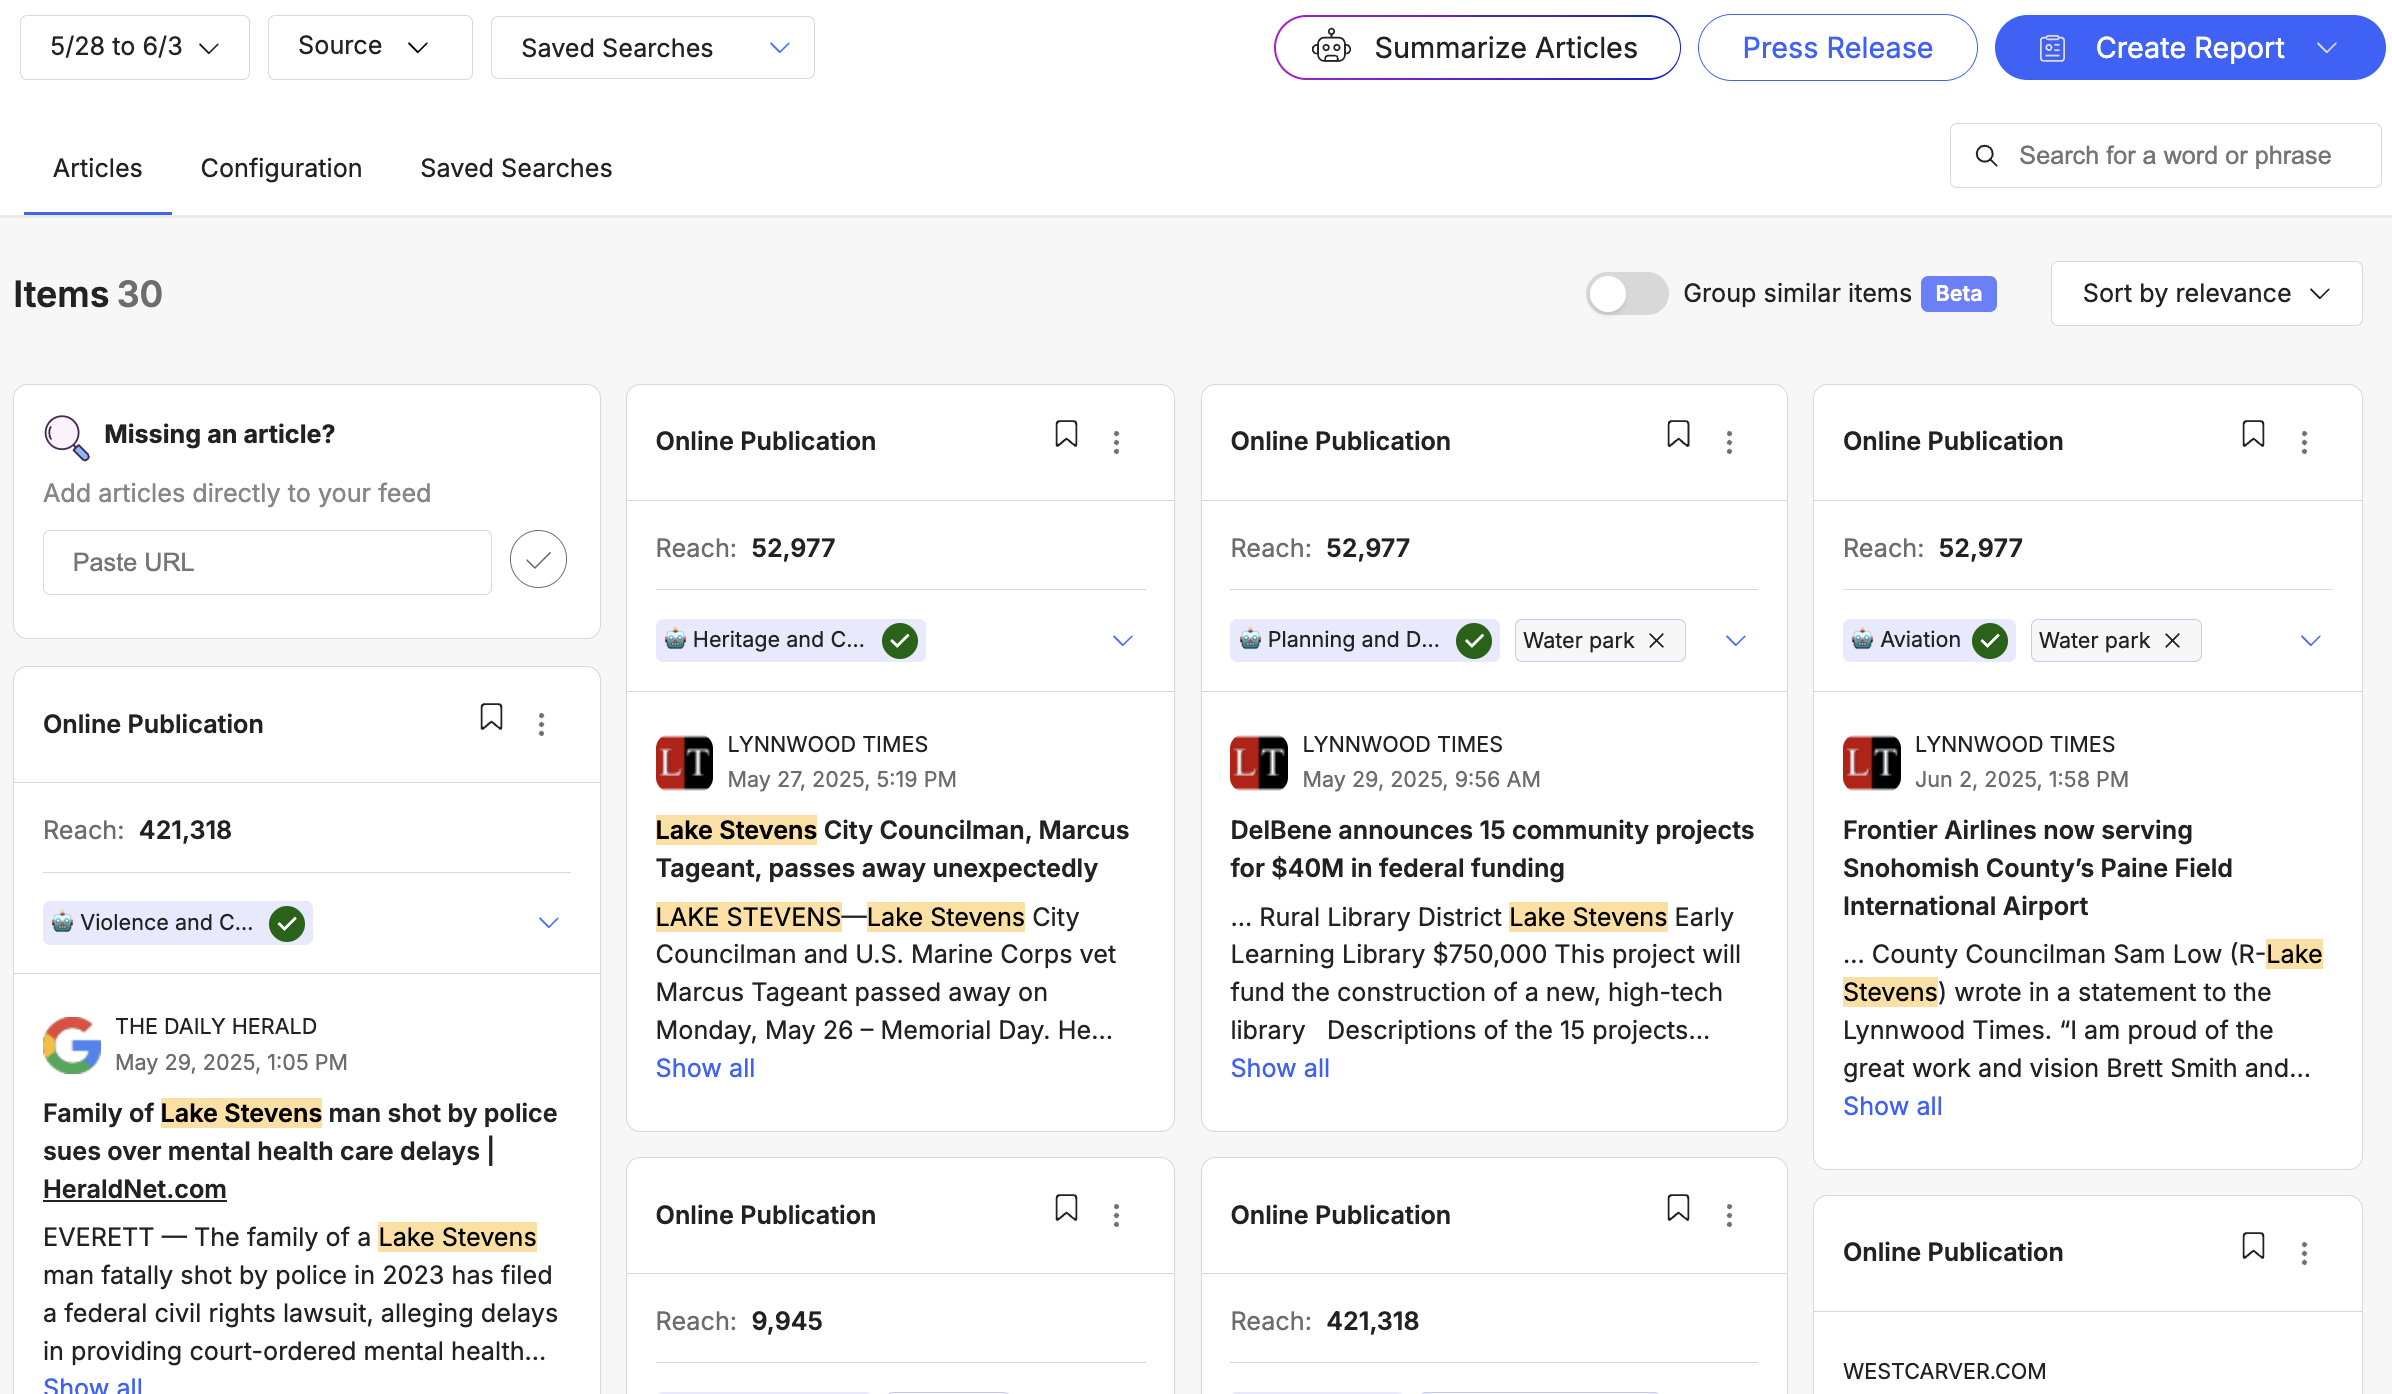Click the Missing an article magnifier icon
This screenshot has width=2392, height=1394.
click(x=66, y=437)
